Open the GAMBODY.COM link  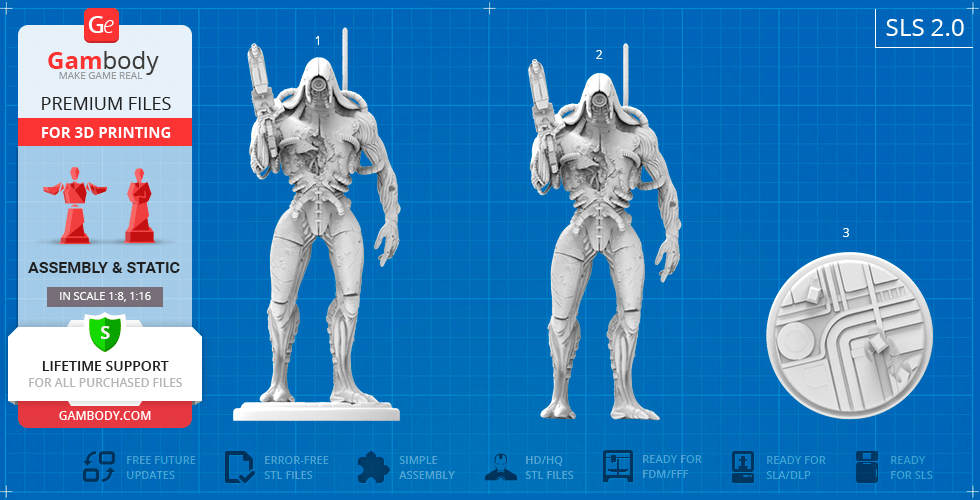tap(105, 415)
